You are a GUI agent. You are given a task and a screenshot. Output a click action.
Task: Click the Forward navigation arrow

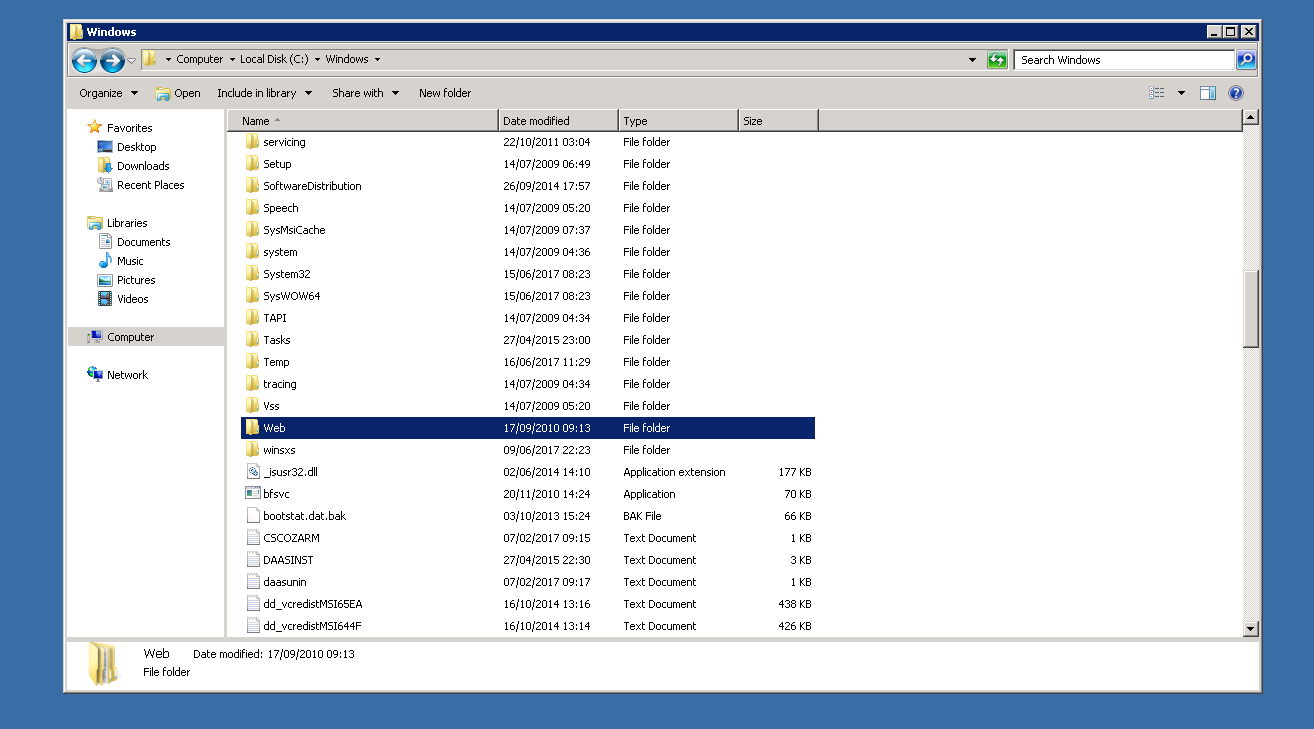coord(111,60)
